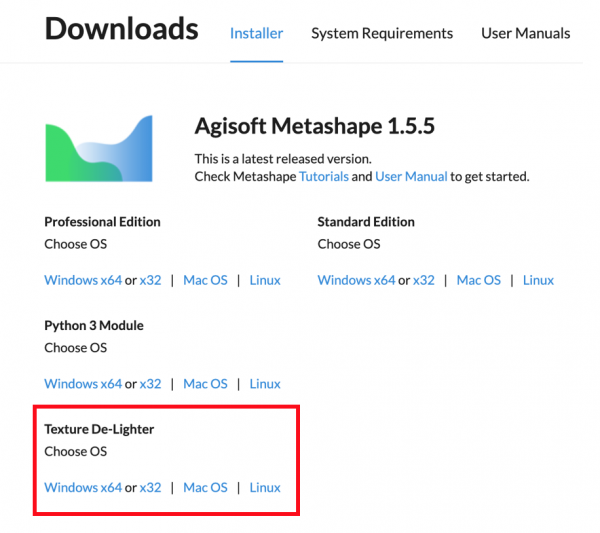Download Texture De-Lighter x32 version
Viewport: 600px width, 533px height.
(150, 488)
